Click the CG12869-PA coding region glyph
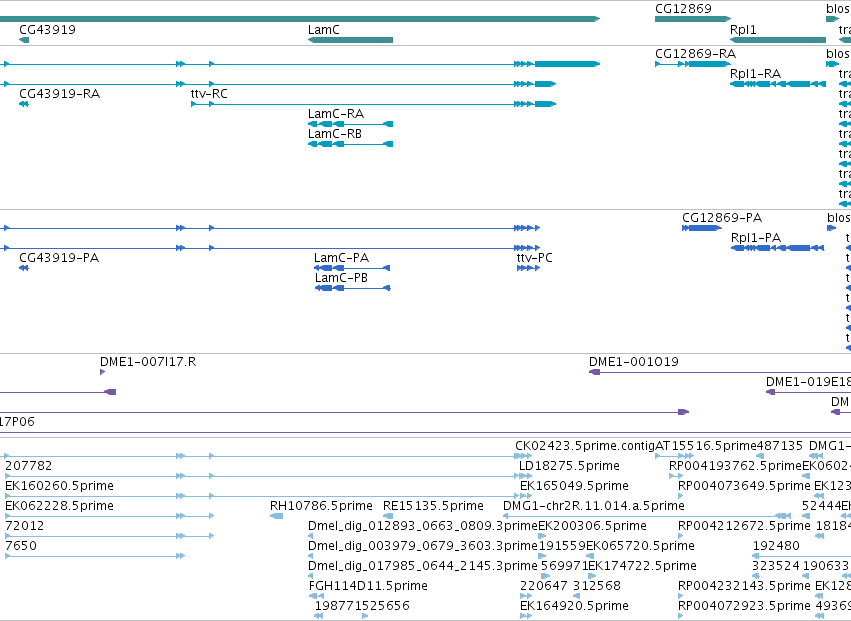Screen dimensions: 851x621 point(702,228)
